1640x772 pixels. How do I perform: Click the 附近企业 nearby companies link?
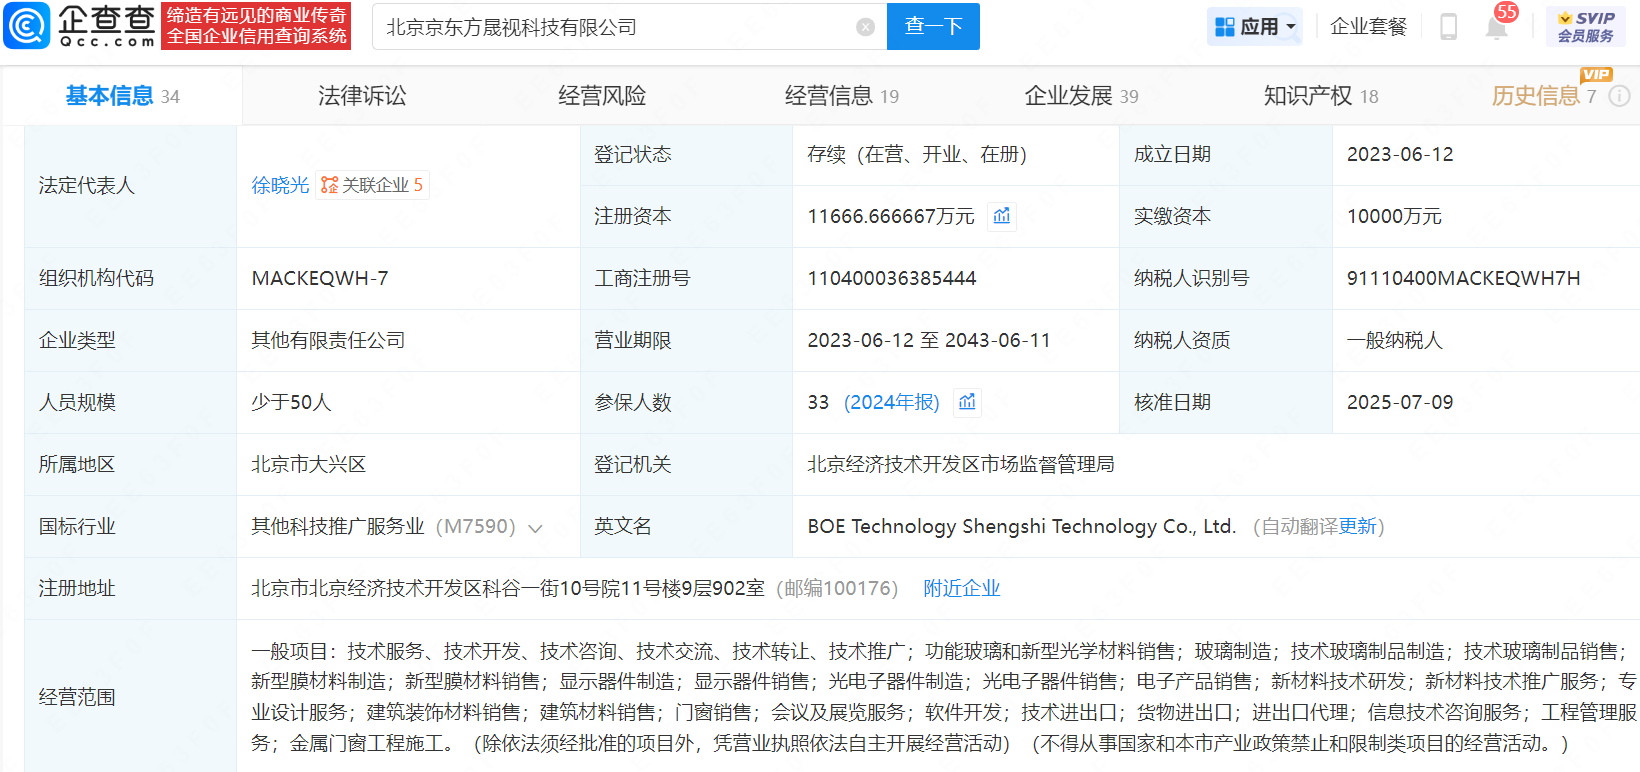pos(961,588)
